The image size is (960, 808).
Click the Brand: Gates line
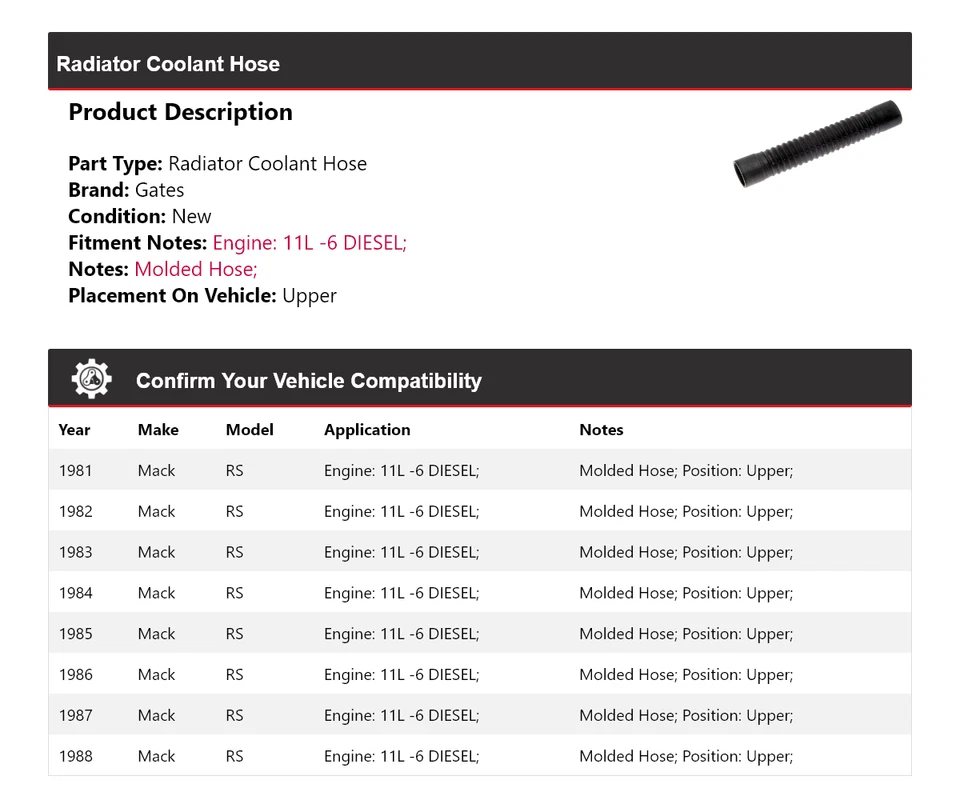tap(126, 190)
